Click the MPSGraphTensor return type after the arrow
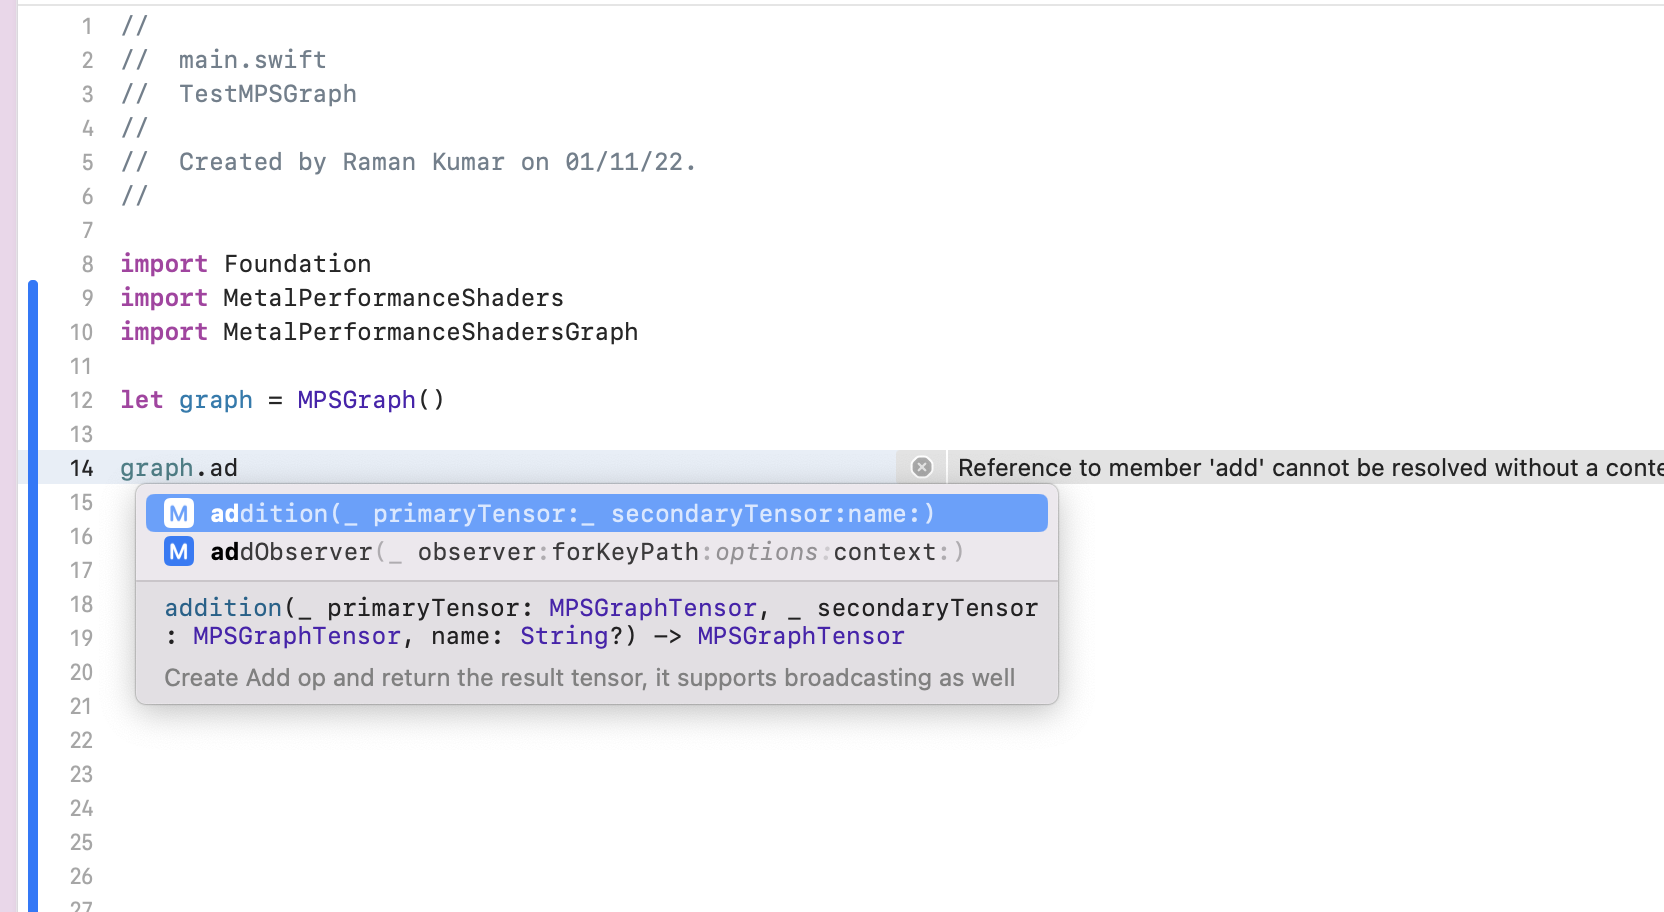 coord(800,636)
